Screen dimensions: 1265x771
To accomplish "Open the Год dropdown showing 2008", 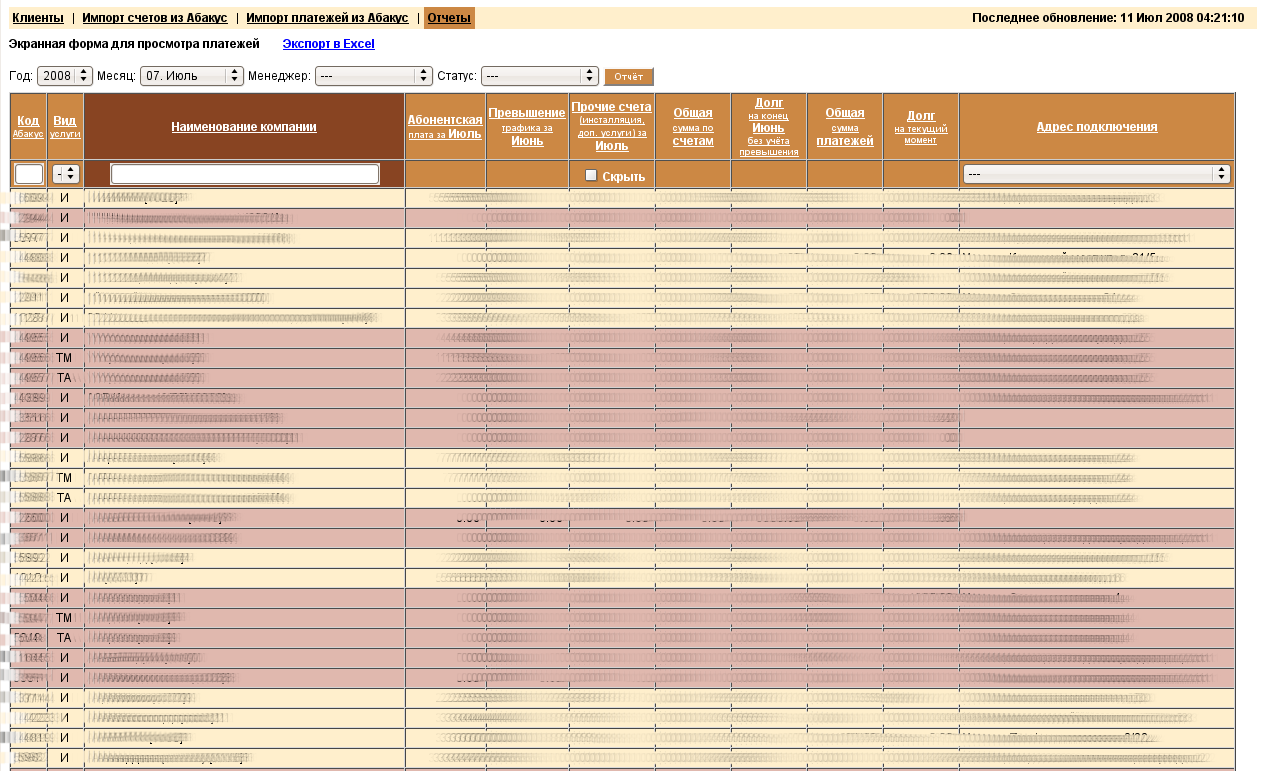I will point(65,76).
